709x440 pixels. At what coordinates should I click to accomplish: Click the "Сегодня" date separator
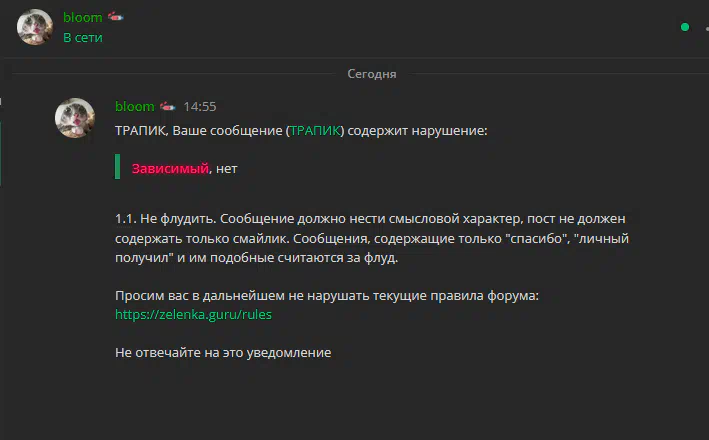(372, 74)
